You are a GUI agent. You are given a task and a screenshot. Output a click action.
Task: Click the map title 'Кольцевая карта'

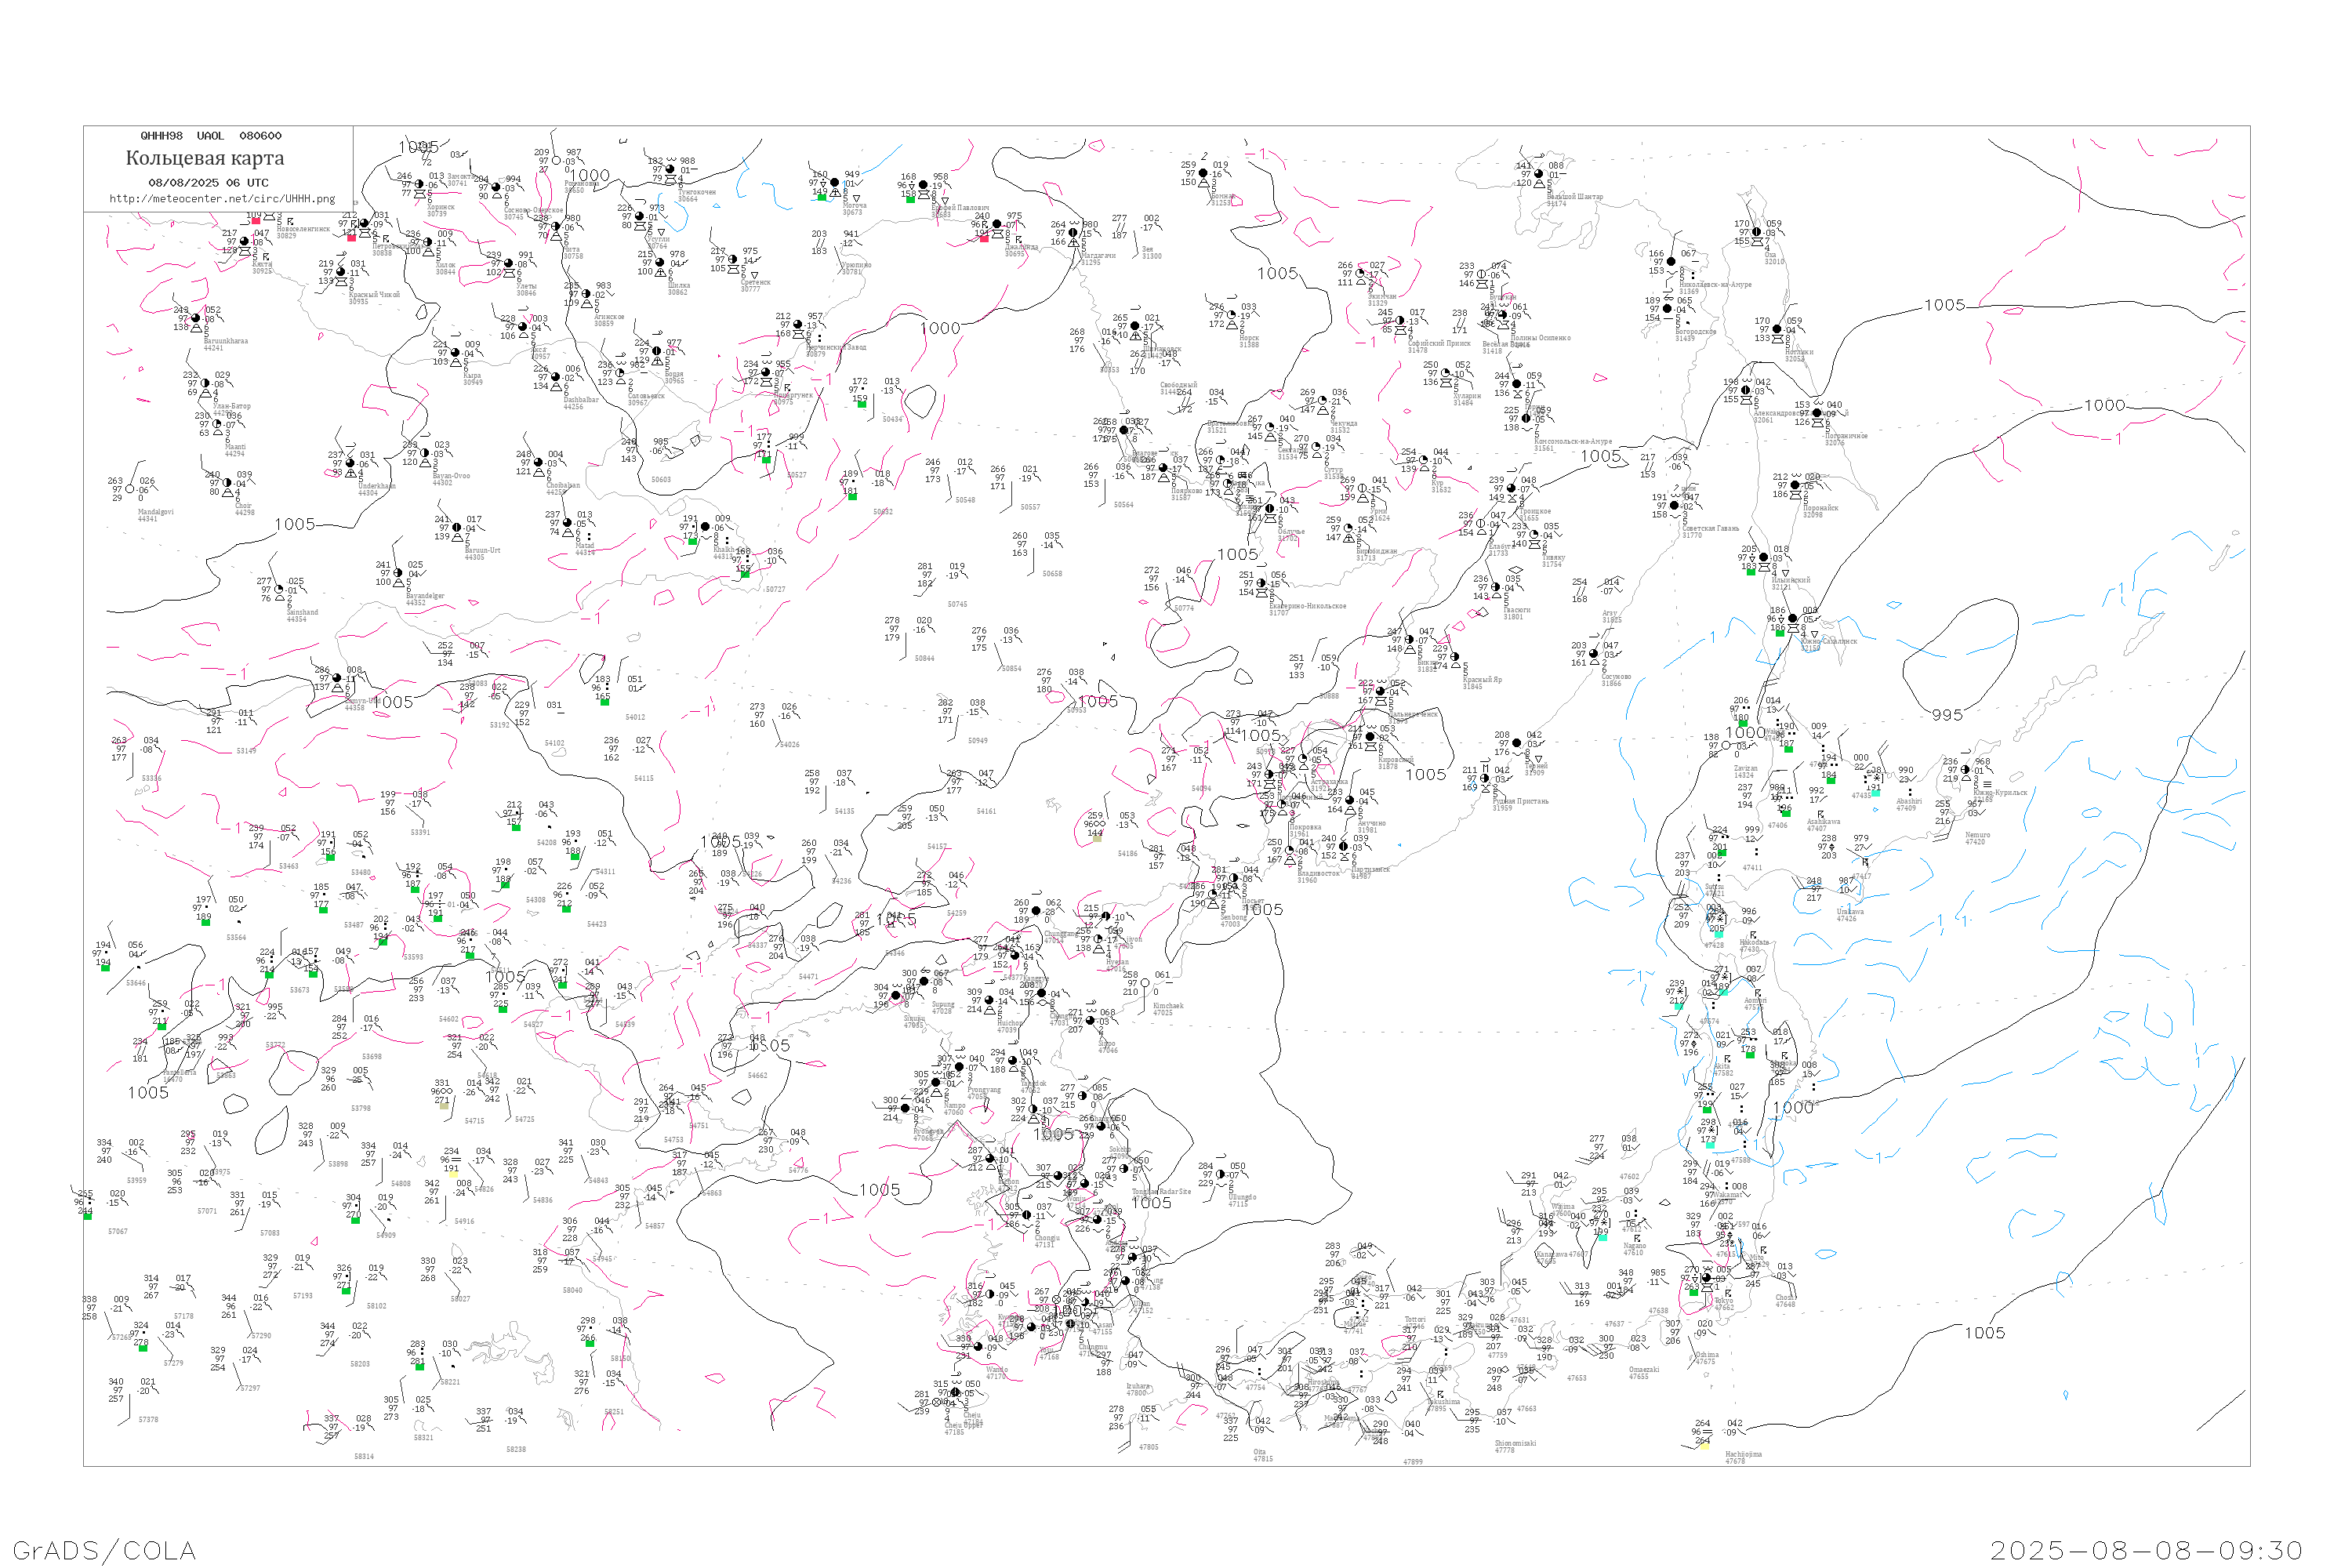[x=205, y=158]
